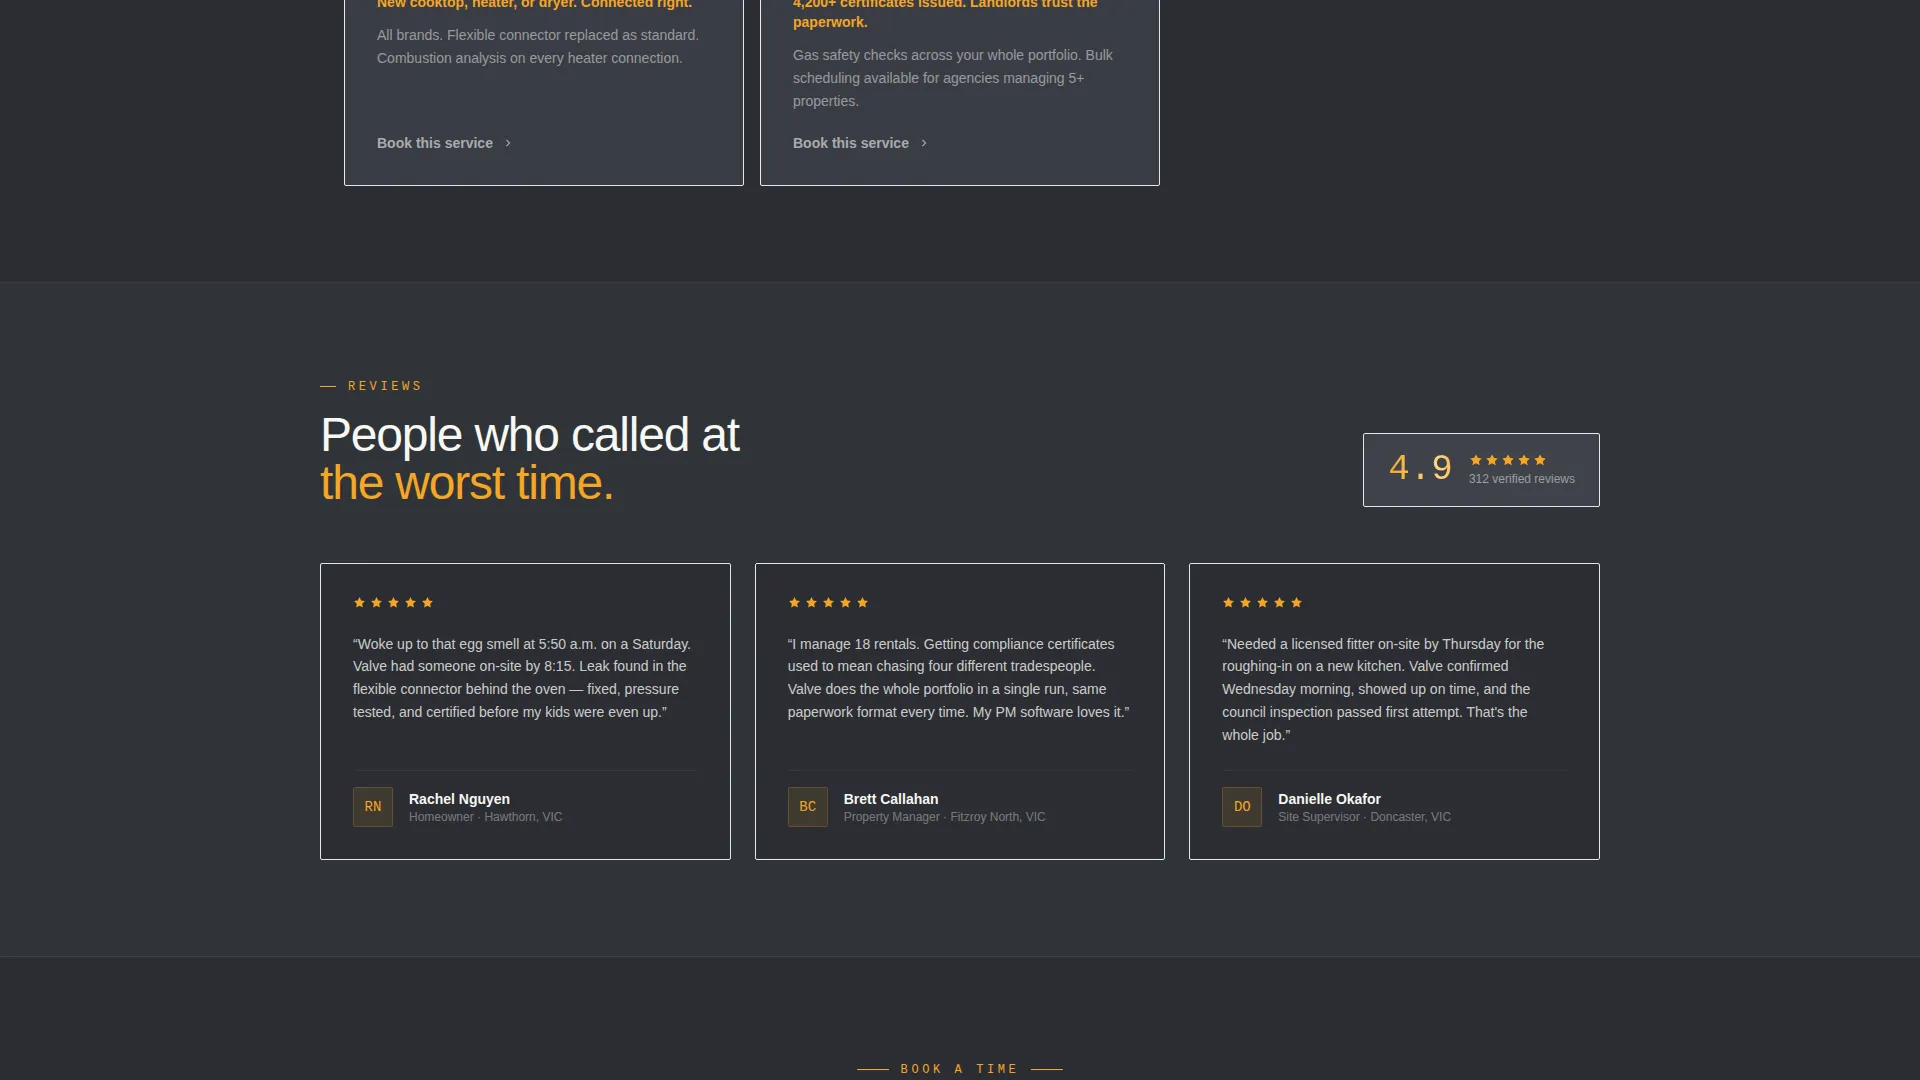This screenshot has width=1920, height=1080.
Task: Select the name Brett Callahan
Action: [891, 799]
